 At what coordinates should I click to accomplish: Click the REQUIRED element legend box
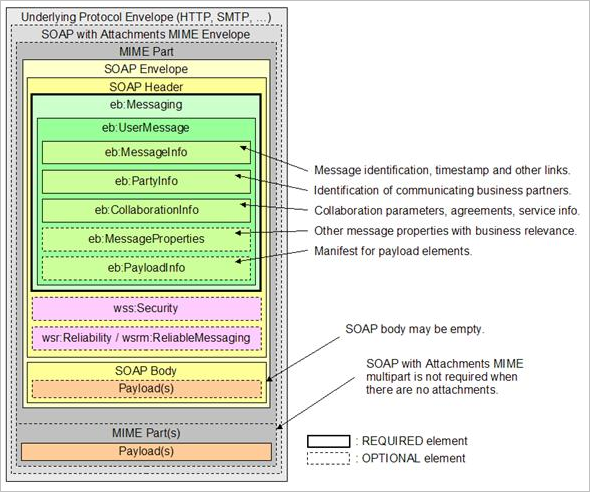pos(328,441)
